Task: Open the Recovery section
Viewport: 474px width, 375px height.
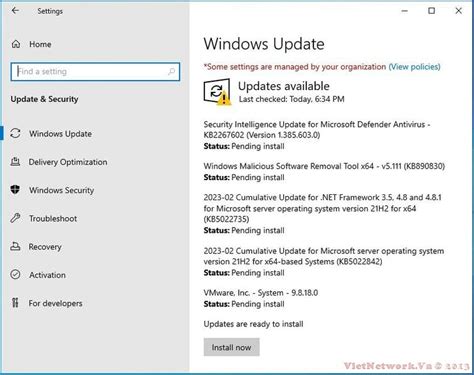Action: pyautogui.click(x=45, y=247)
